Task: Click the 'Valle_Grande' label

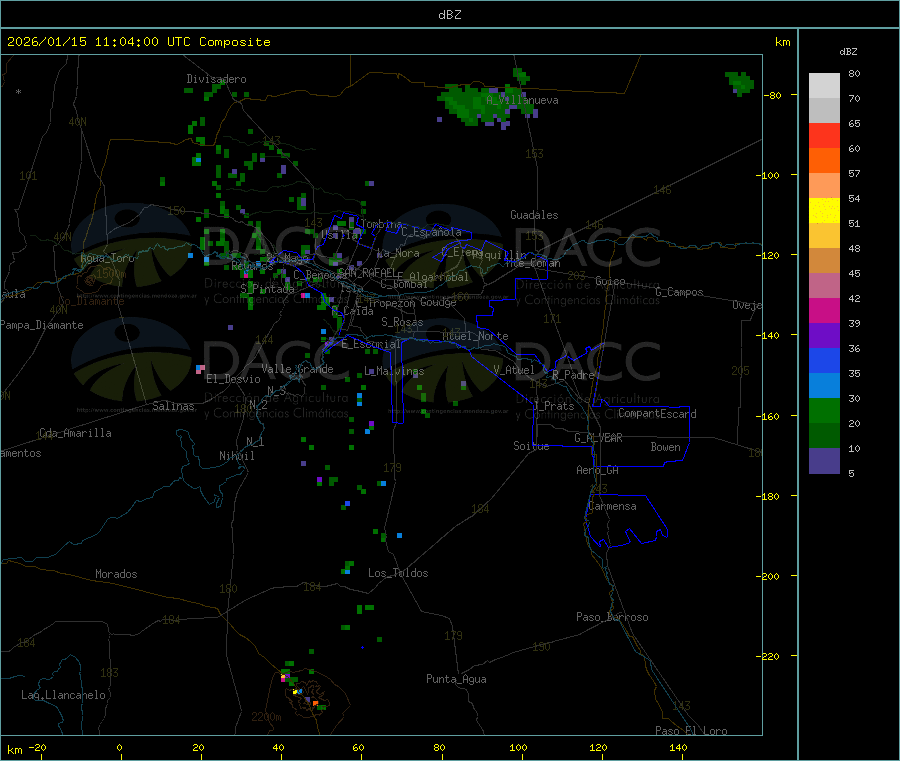Action: click(297, 369)
